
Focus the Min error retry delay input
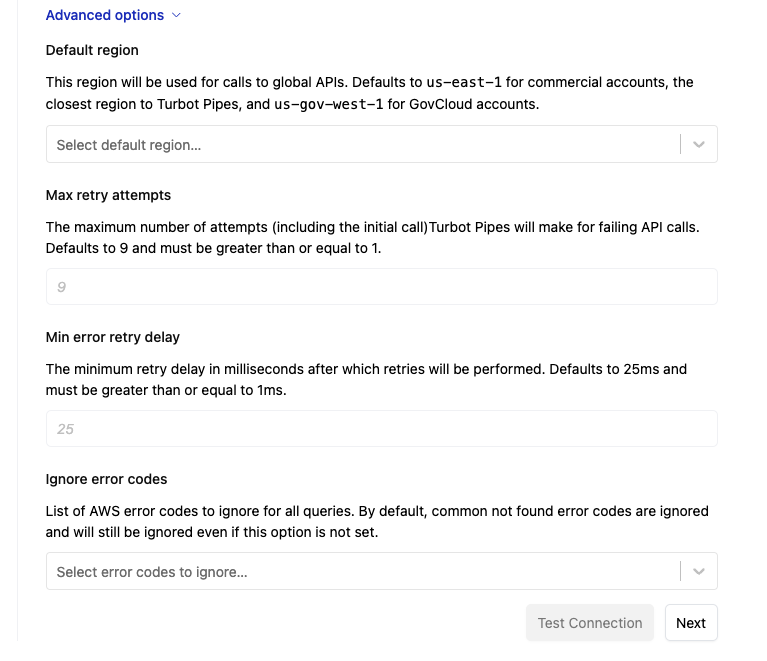[x=381, y=429]
